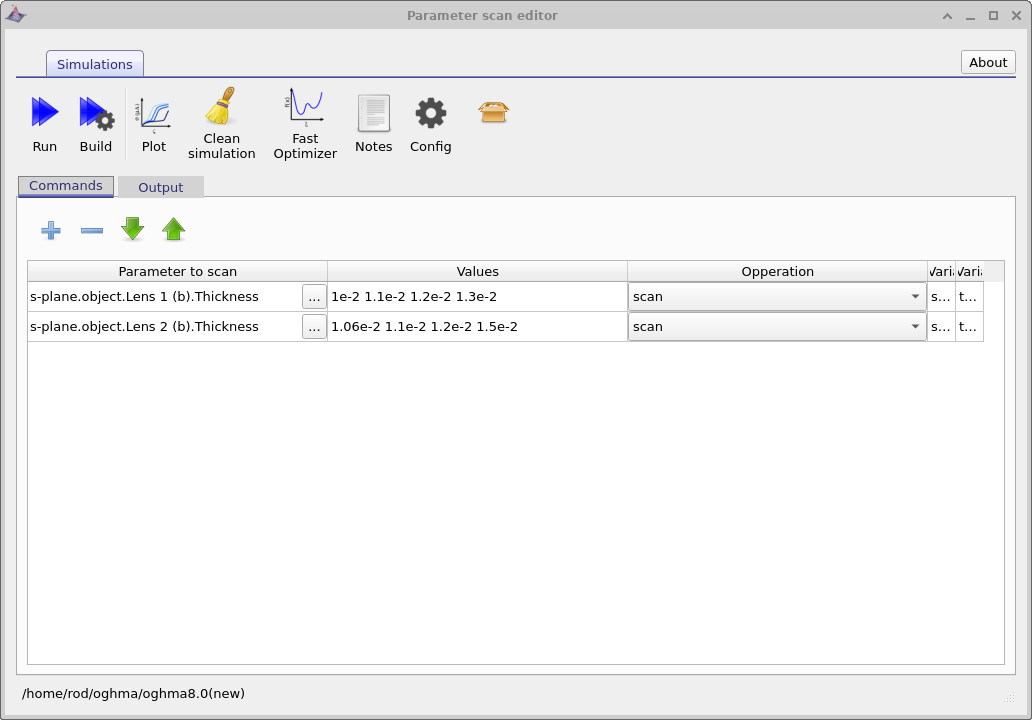
Task: Open the About dialog
Action: pos(987,62)
